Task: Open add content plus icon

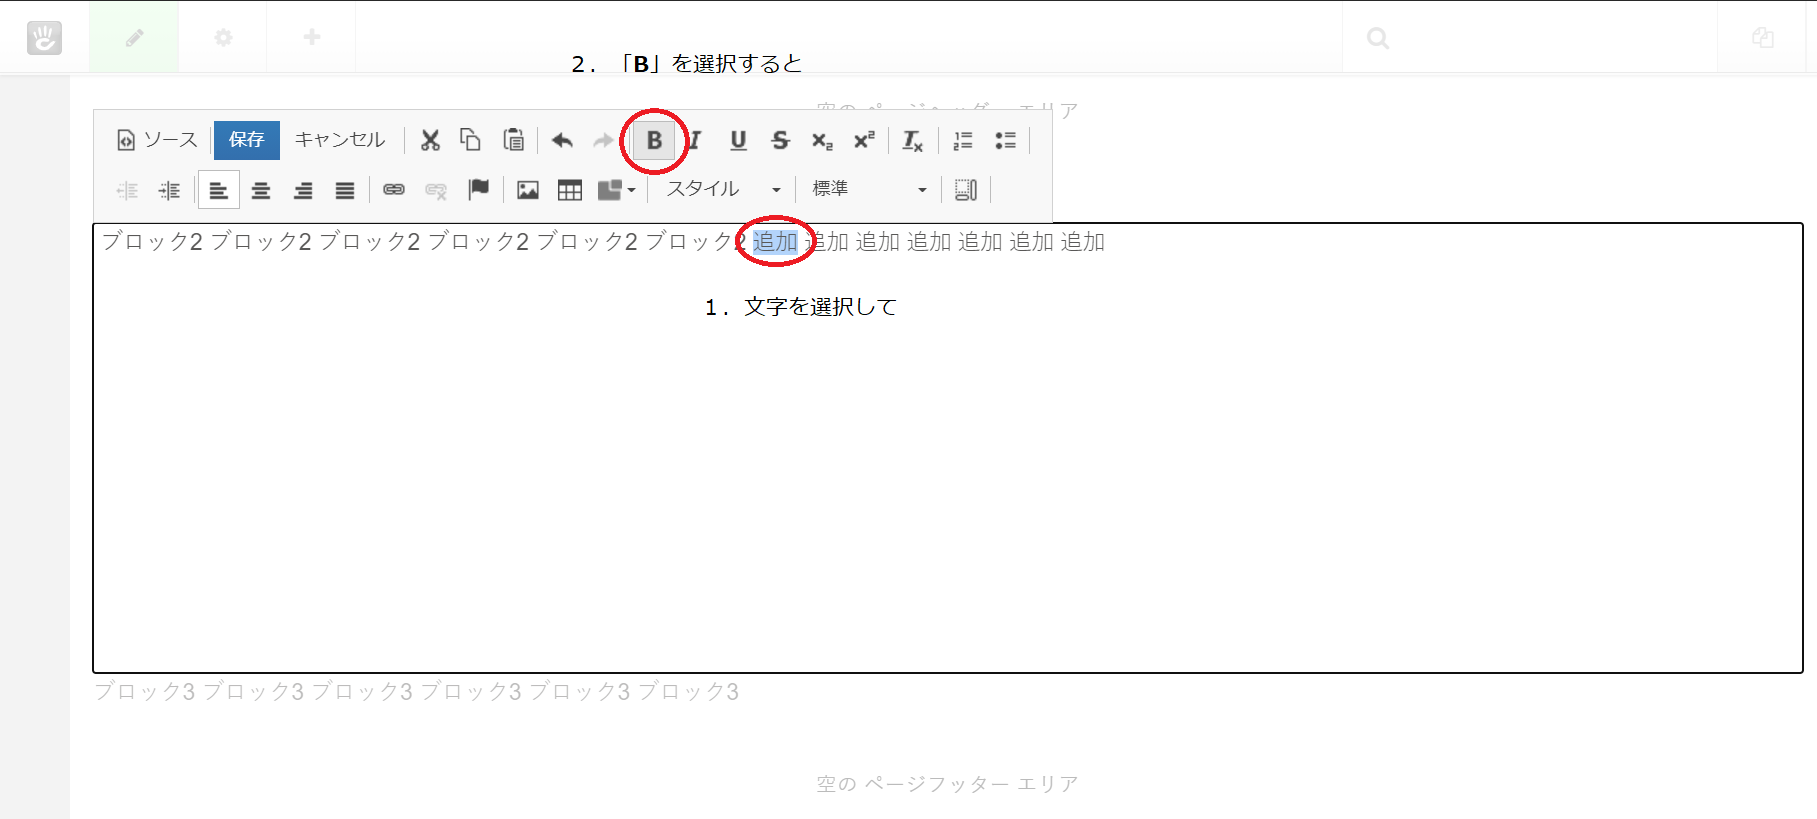Action: tap(312, 37)
